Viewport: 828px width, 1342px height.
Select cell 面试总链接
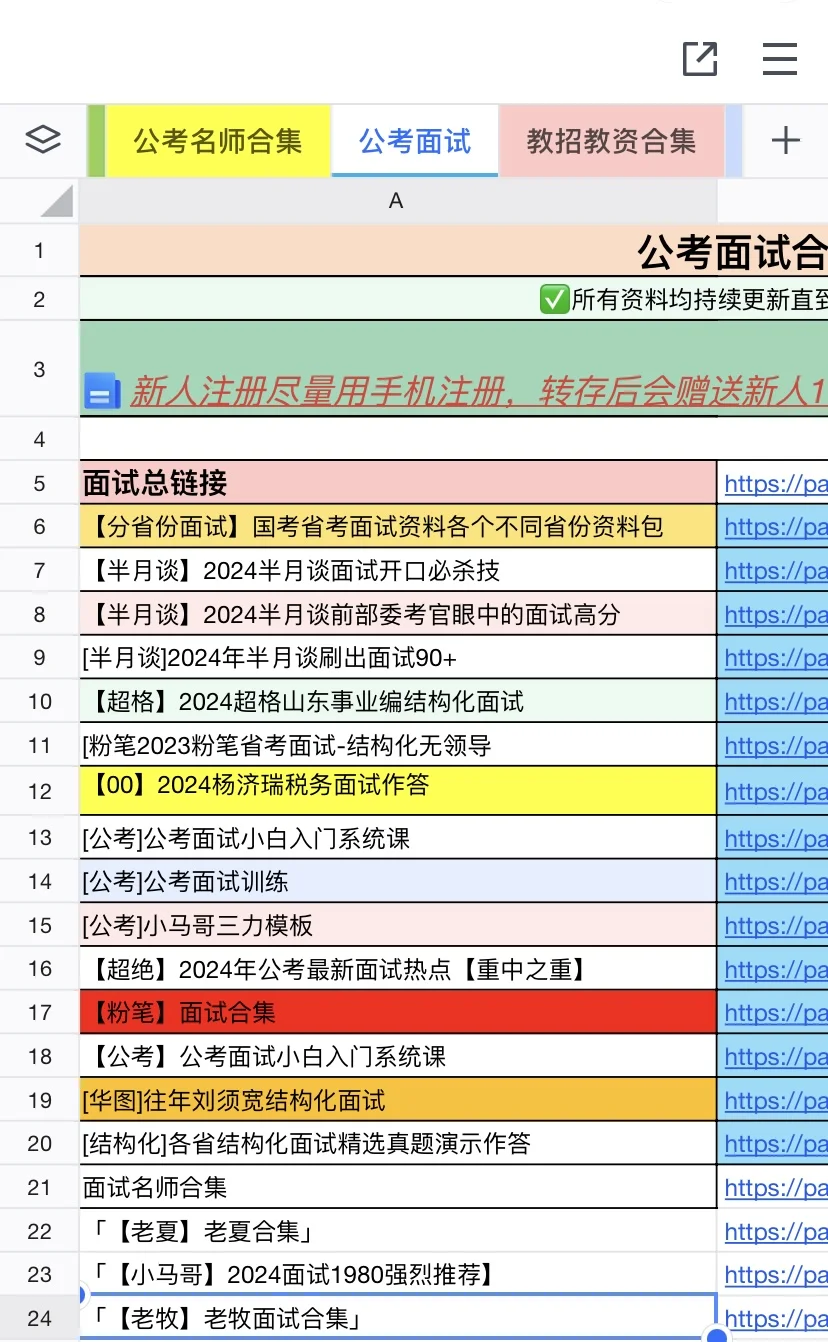tap(398, 483)
